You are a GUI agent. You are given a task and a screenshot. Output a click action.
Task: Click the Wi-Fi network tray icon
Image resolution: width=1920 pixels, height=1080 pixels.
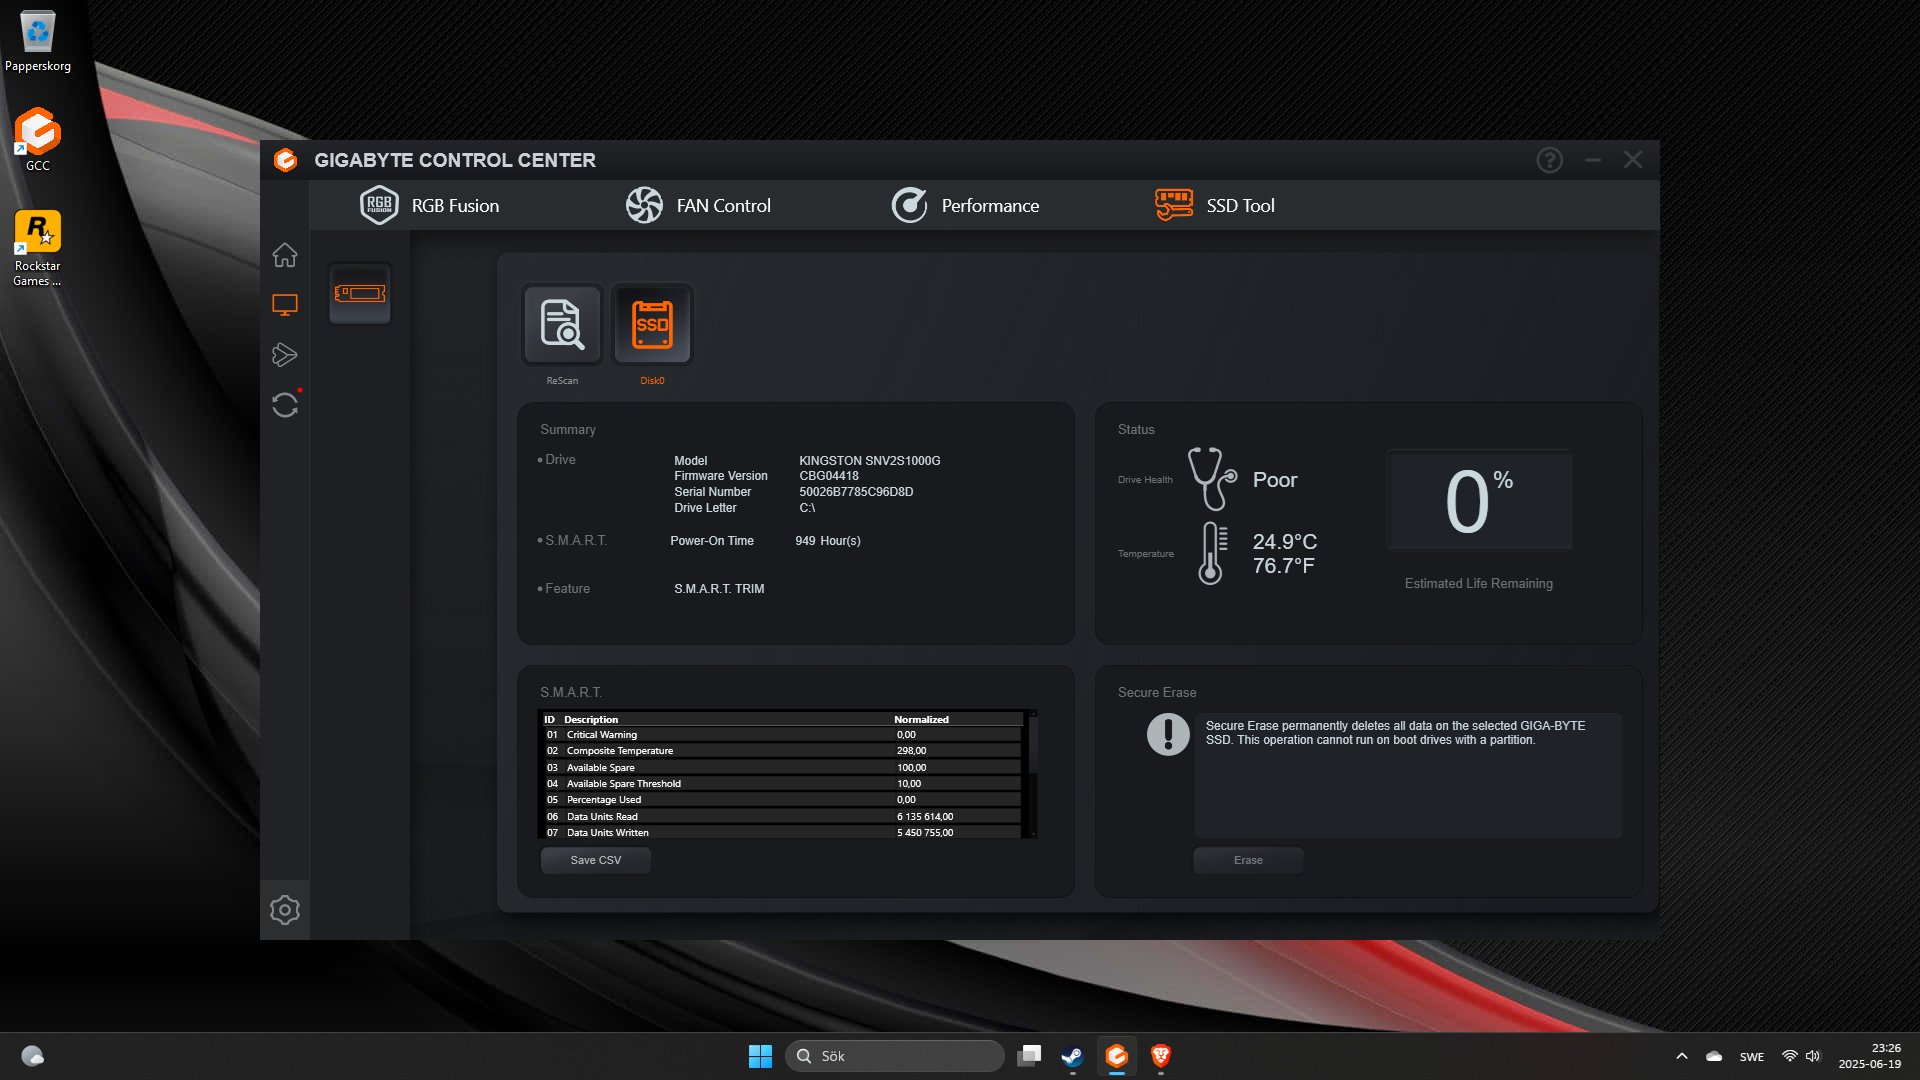click(x=1790, y=1056)
